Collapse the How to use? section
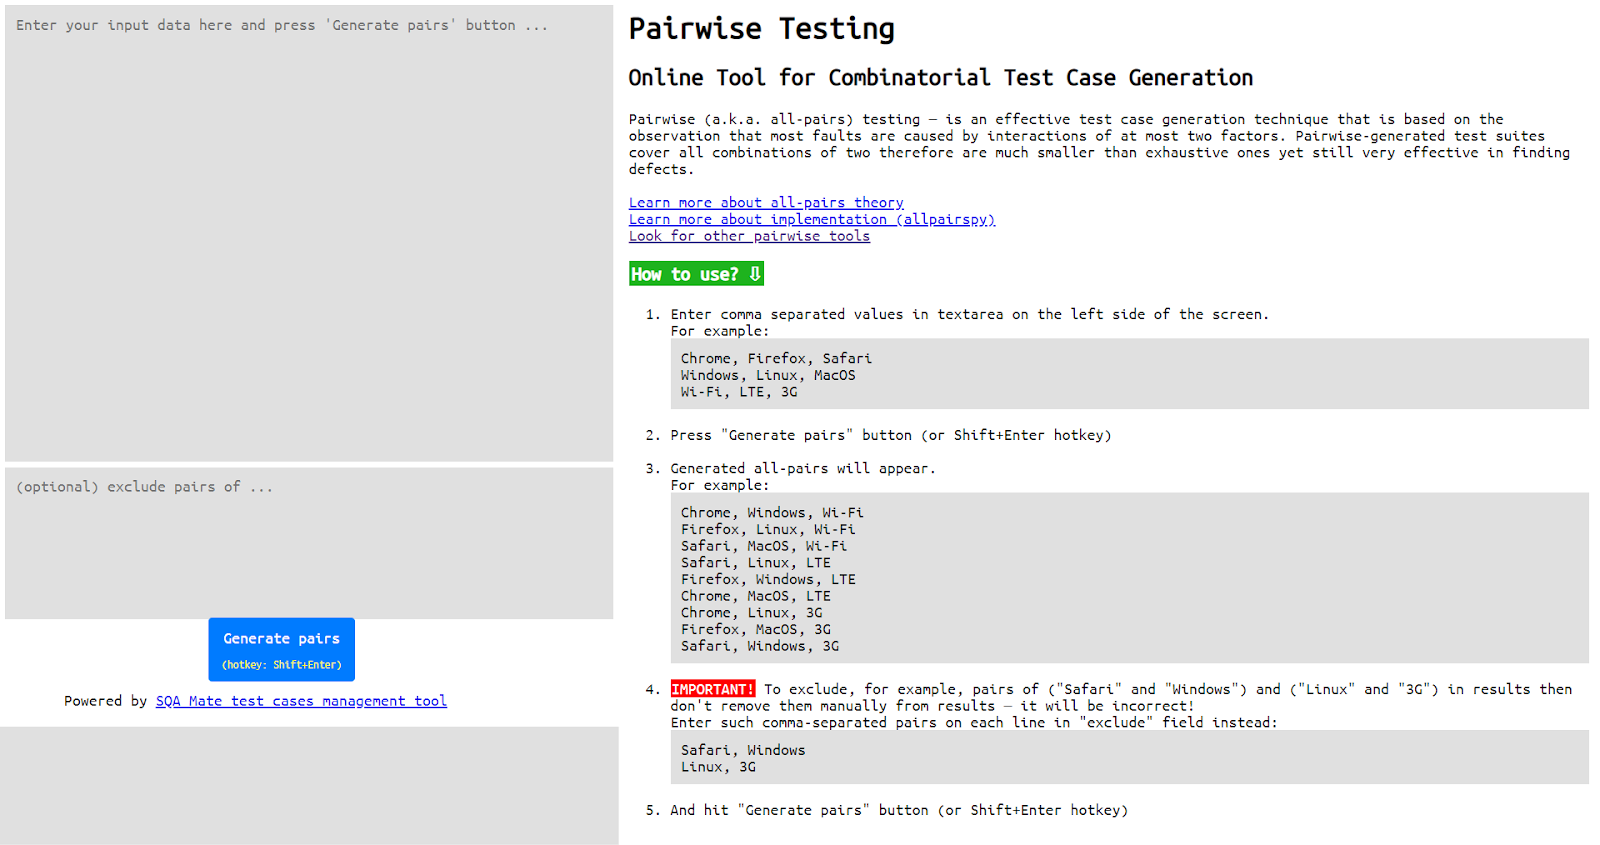The height and width of the screenshot is (845, 1600). tap(696, 274)
